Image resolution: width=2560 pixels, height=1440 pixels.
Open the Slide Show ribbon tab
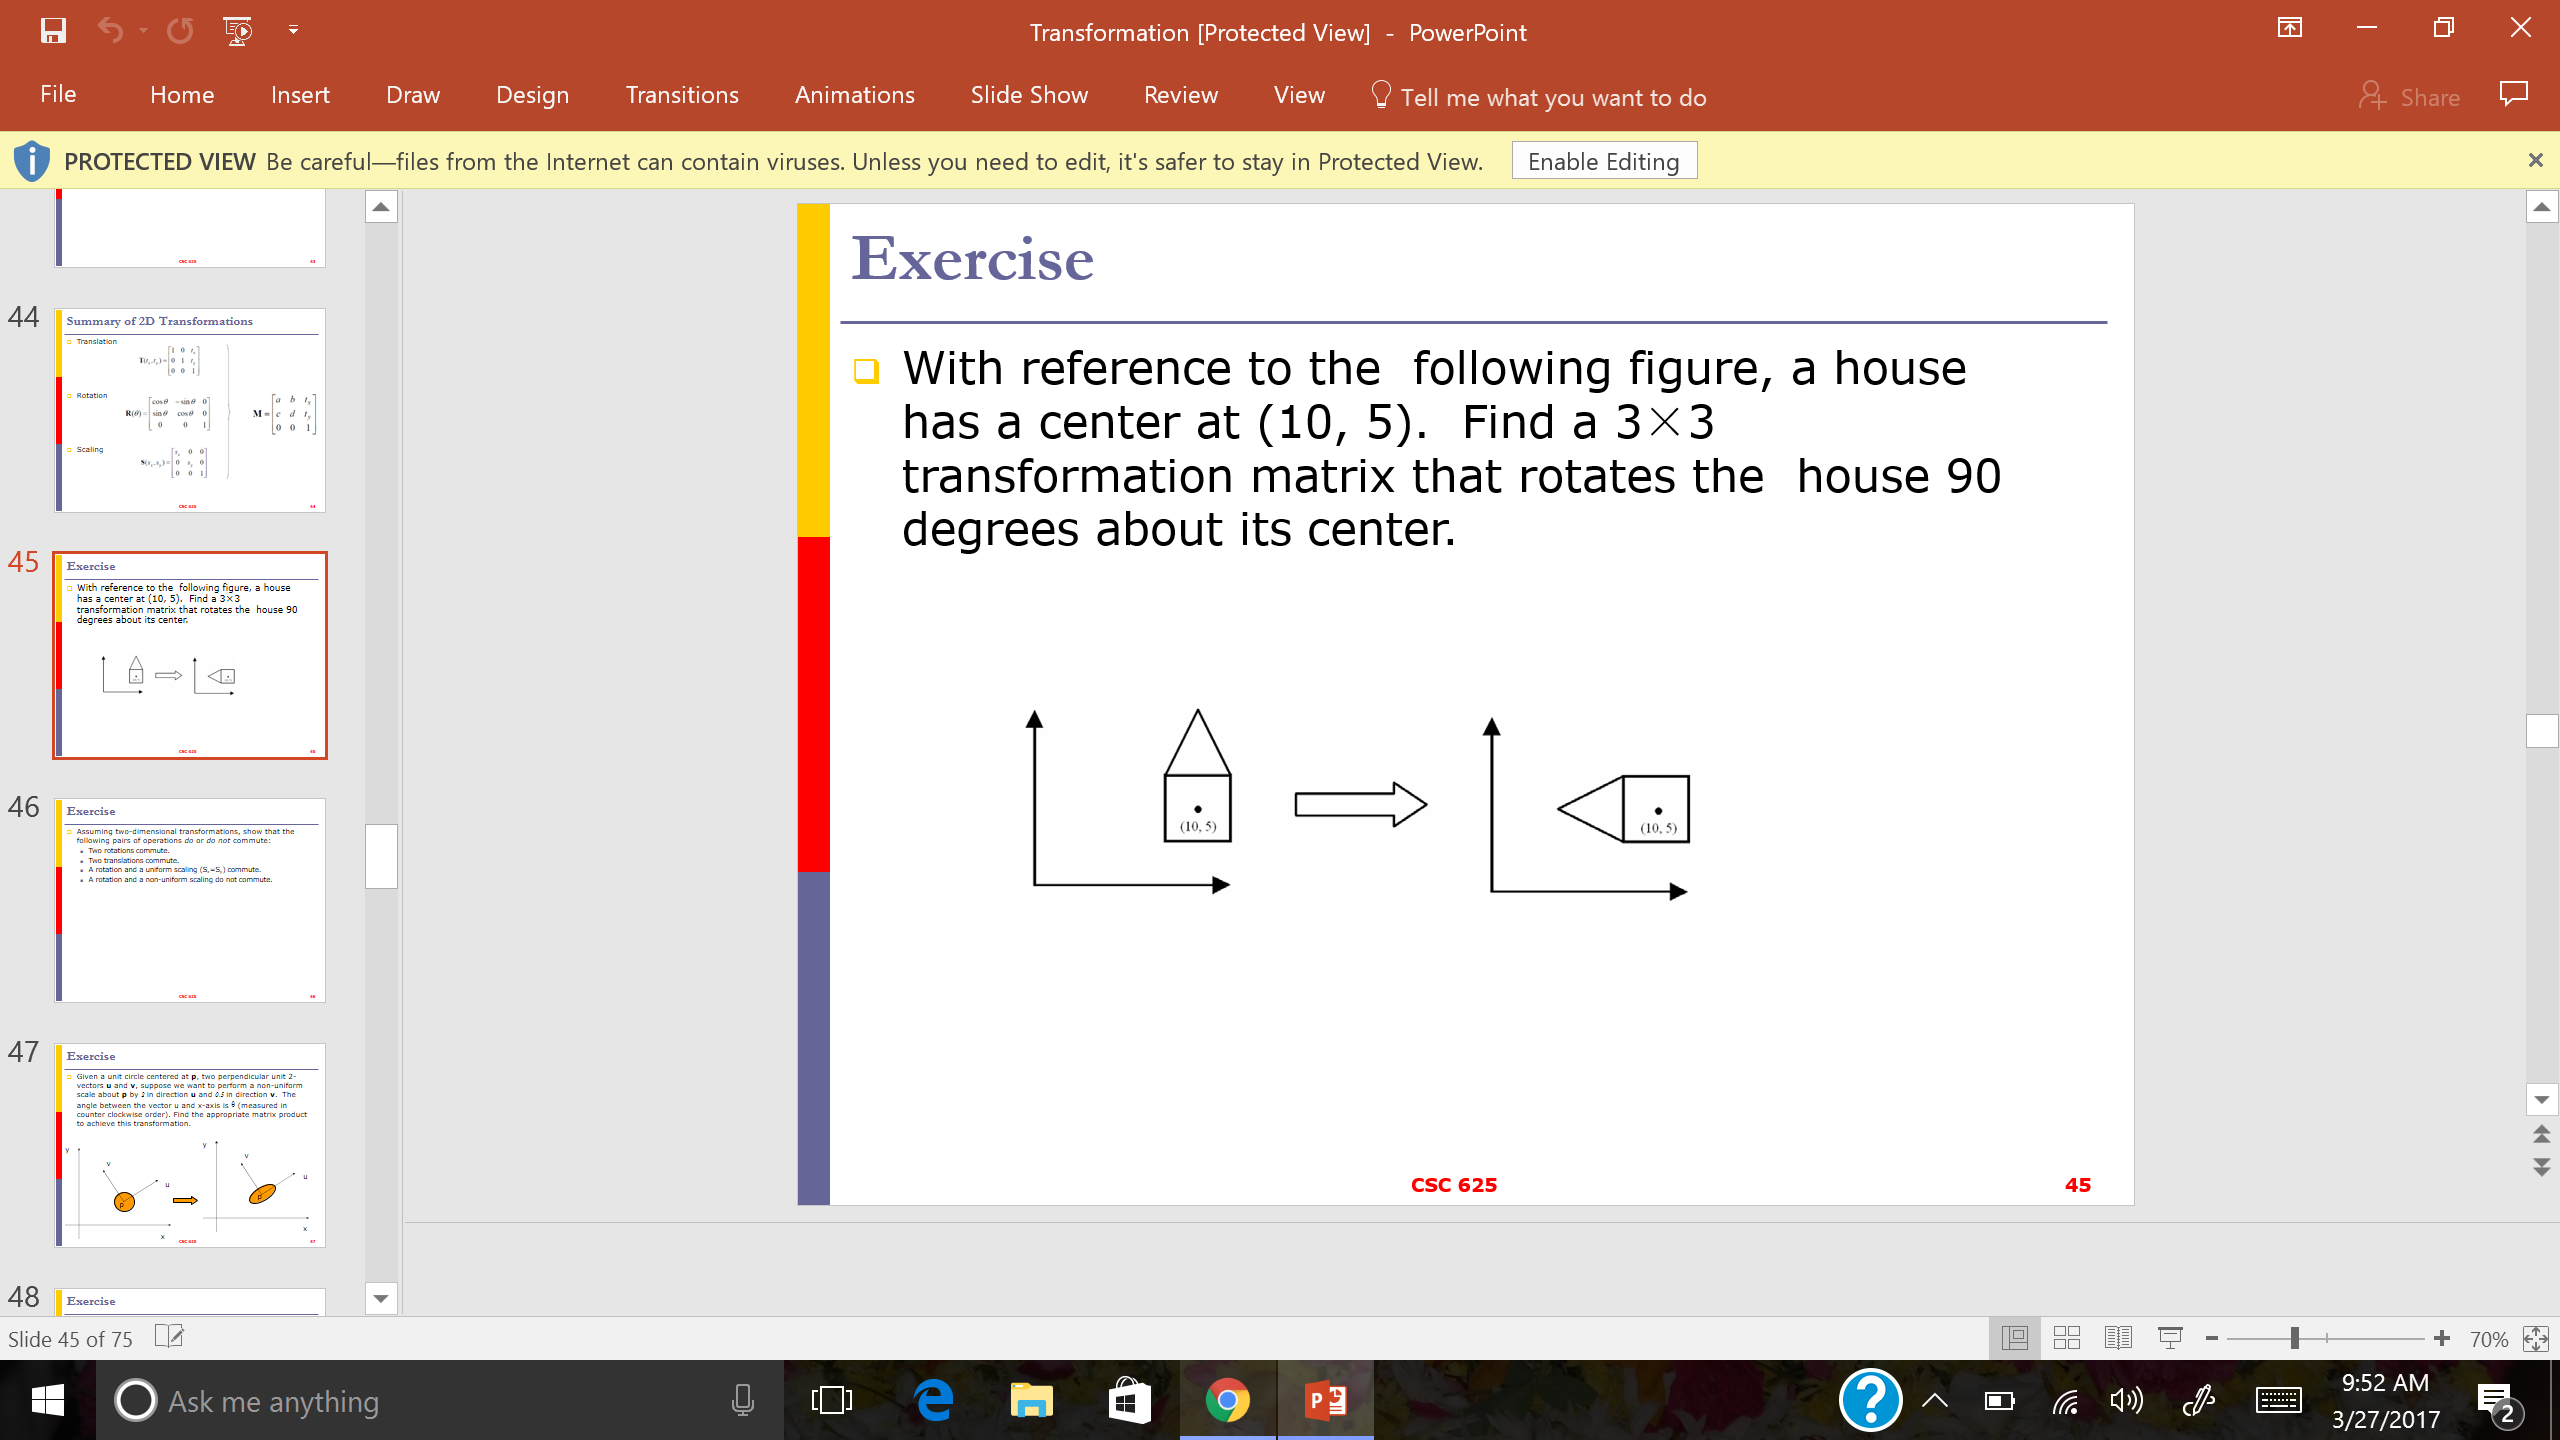pyautogui.click(x=1029, y=95)
